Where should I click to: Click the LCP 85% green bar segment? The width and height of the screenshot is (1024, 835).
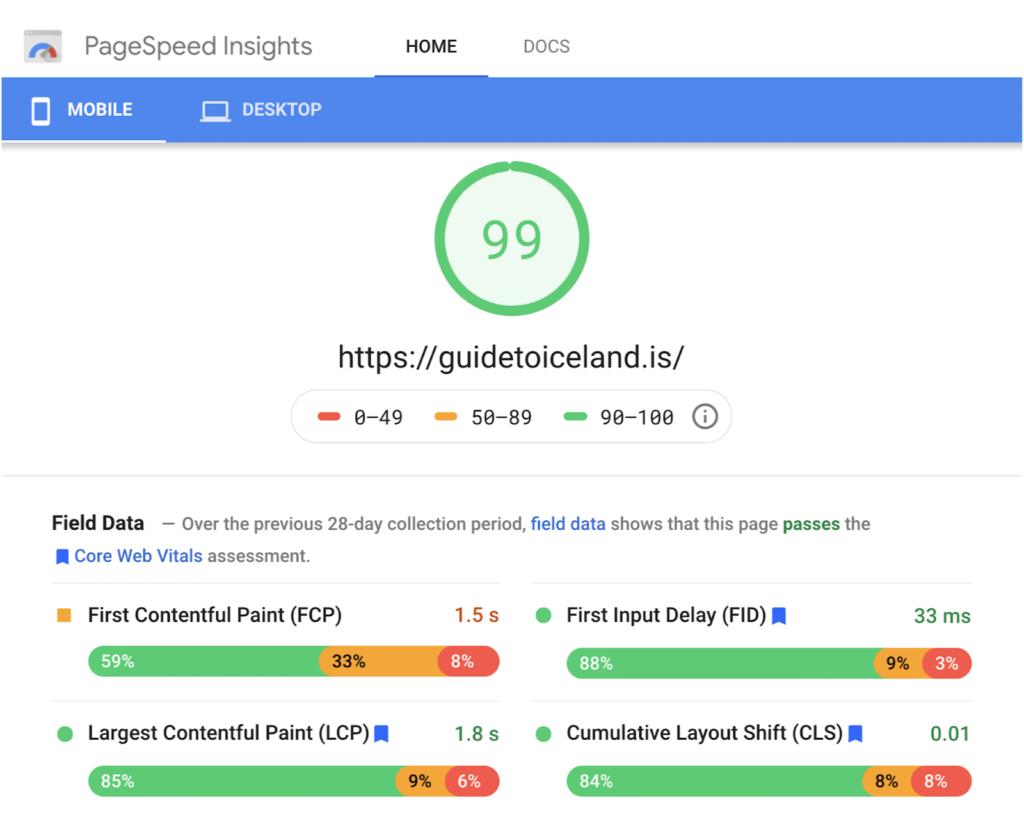tap(243, 781)
